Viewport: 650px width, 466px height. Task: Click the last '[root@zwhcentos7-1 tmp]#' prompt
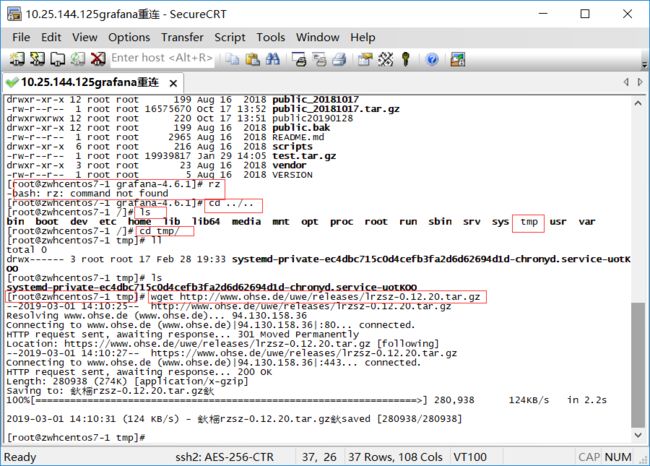pos(76,438)
